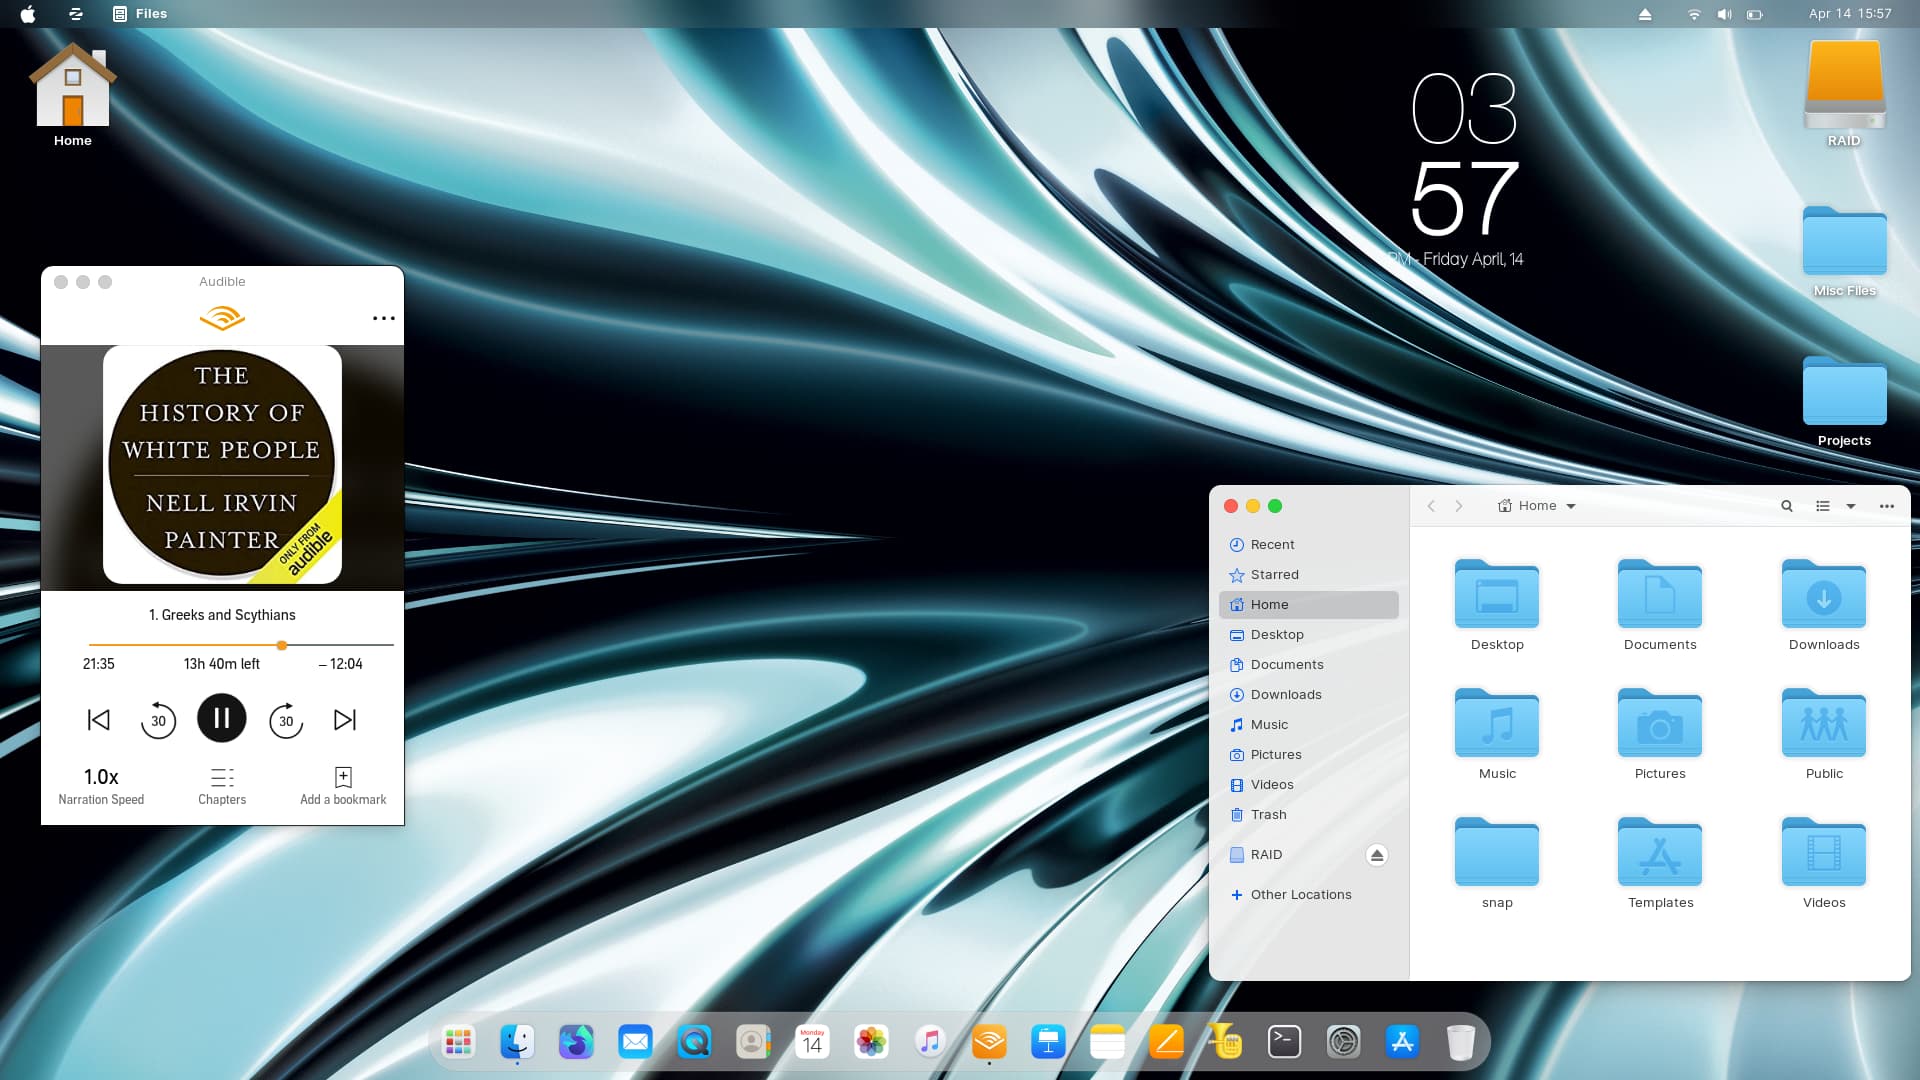Click the volume icon in menu bar
The height and width of the screenshot is (1080, 1920).
pyautogui.click(x=1724, y=14)
